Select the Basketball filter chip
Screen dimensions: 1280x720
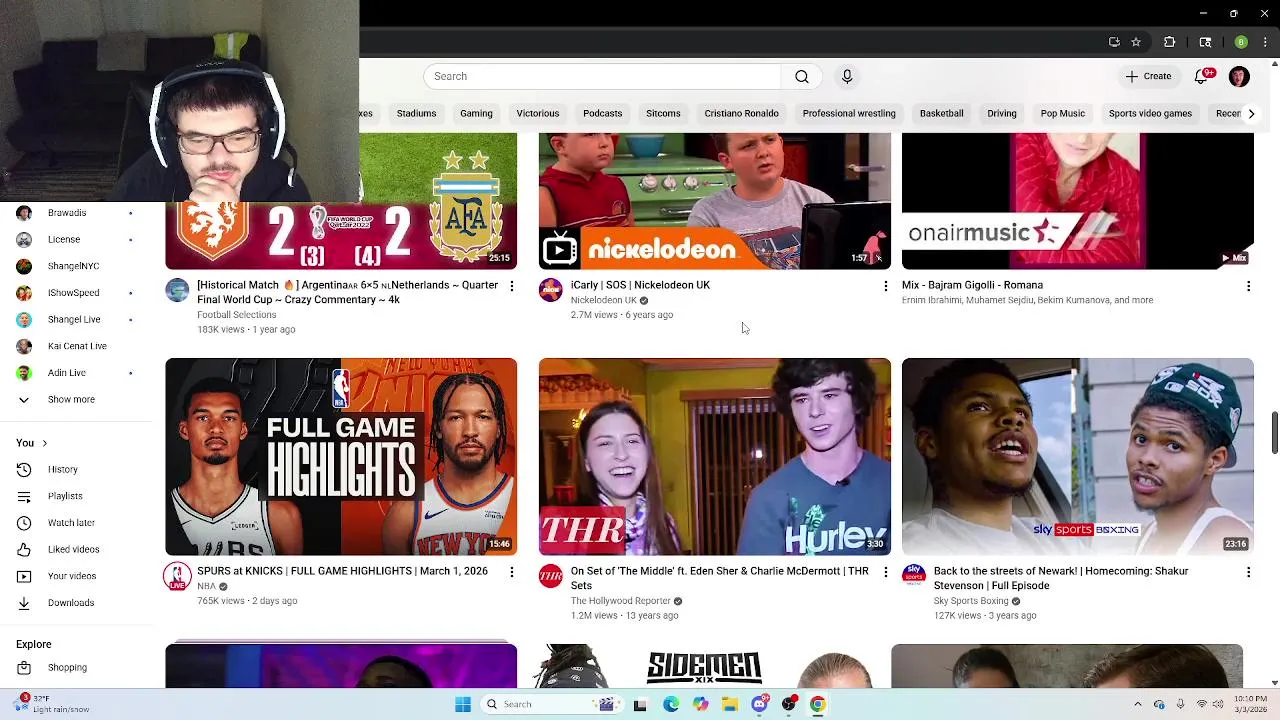[x=941, y=113]
